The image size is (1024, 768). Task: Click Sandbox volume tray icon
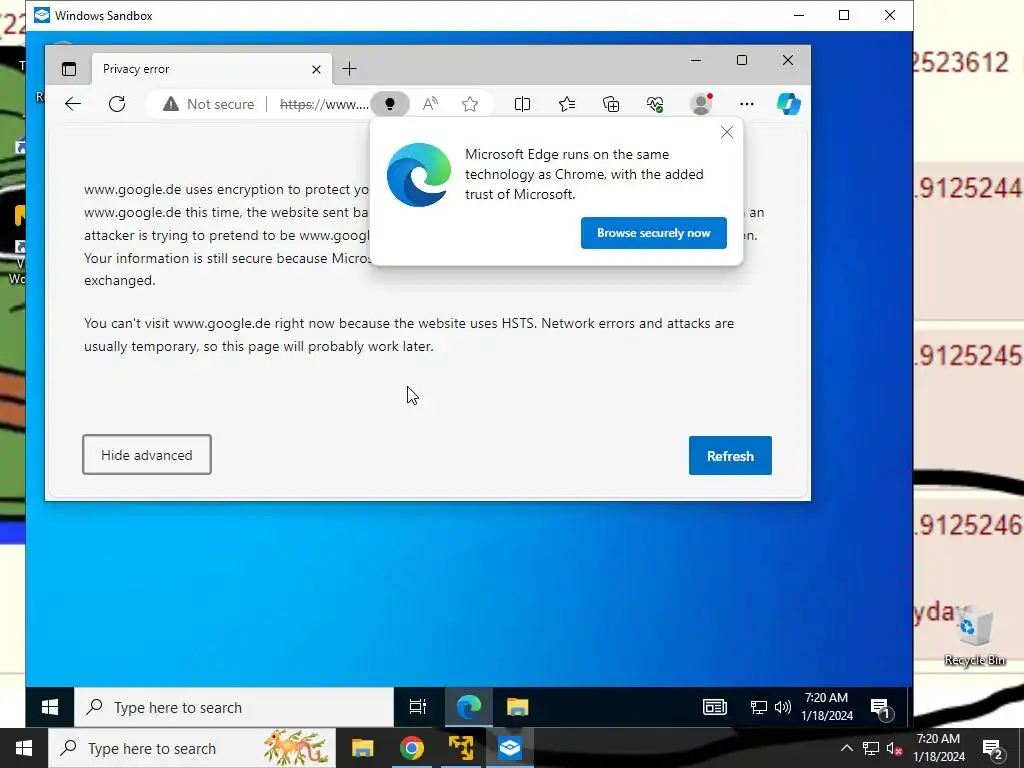(x=782, y=707)
